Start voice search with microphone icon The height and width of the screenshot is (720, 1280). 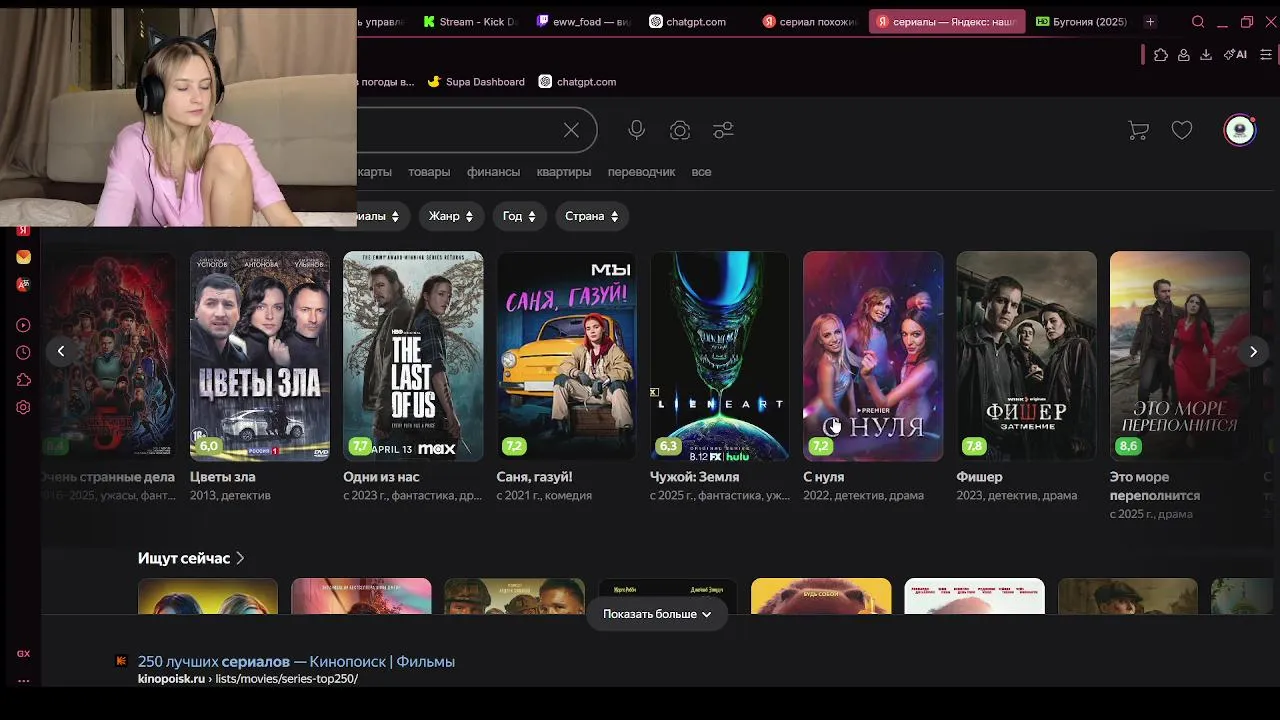pos(636,130)
